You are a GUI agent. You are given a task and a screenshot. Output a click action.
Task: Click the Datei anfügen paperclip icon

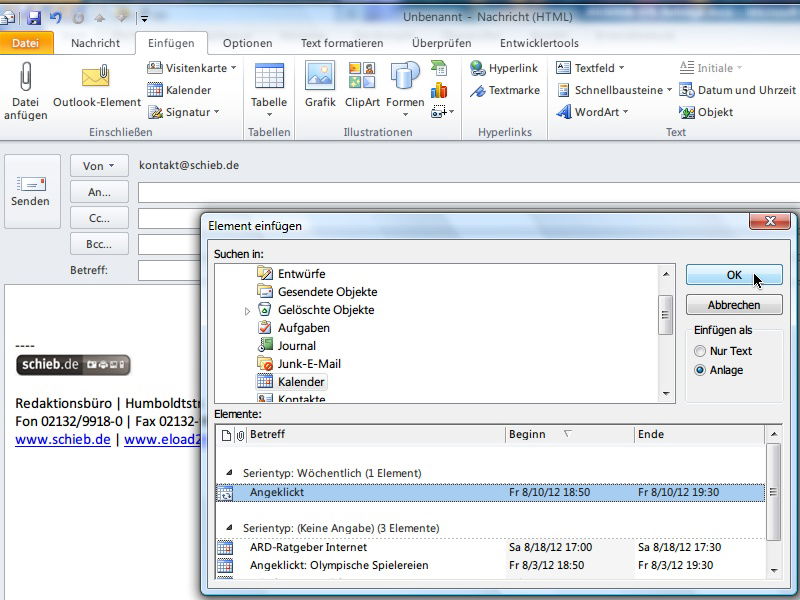click(26, 77)
